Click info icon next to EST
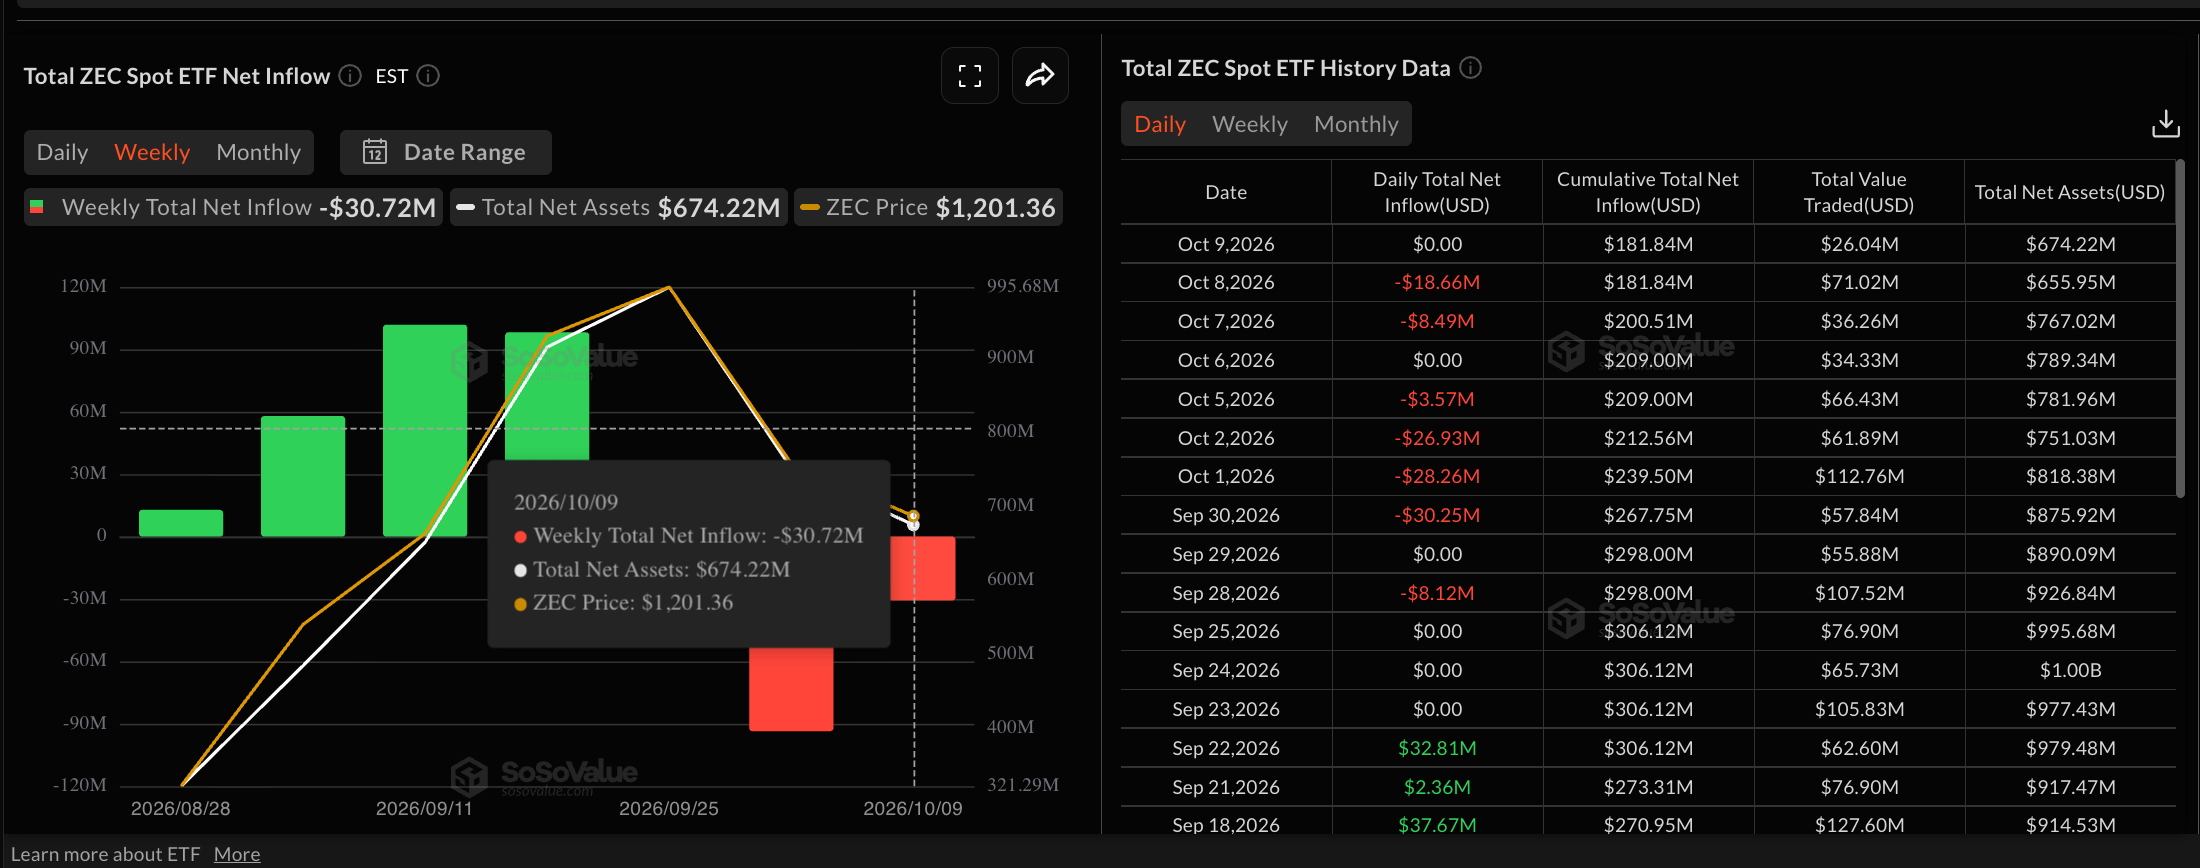The width and height of the screenshot is (2200, 868). coord(428,76)
